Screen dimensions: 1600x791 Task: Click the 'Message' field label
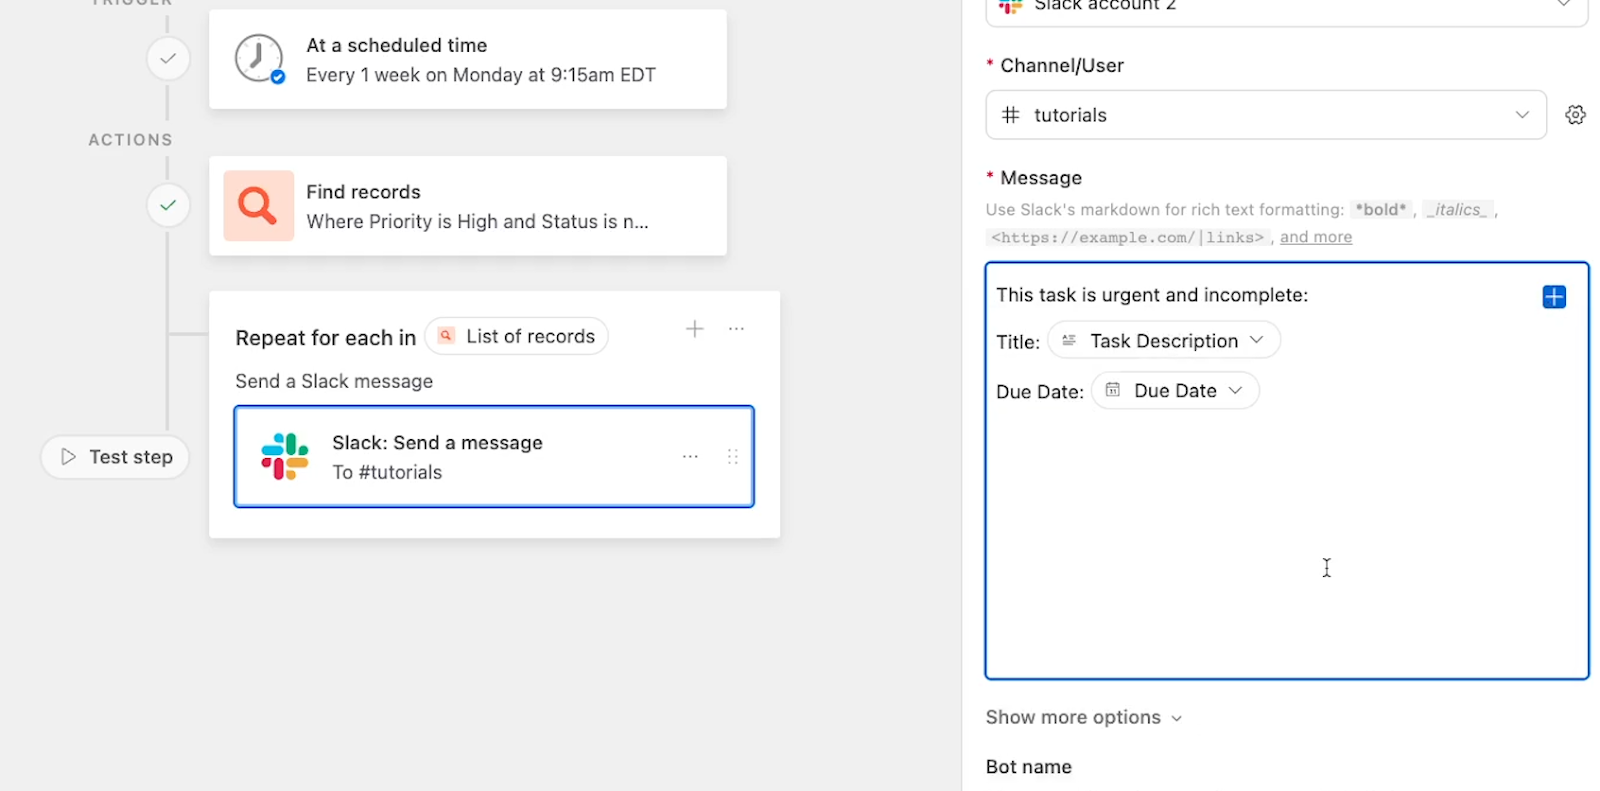pos(1041,178)
